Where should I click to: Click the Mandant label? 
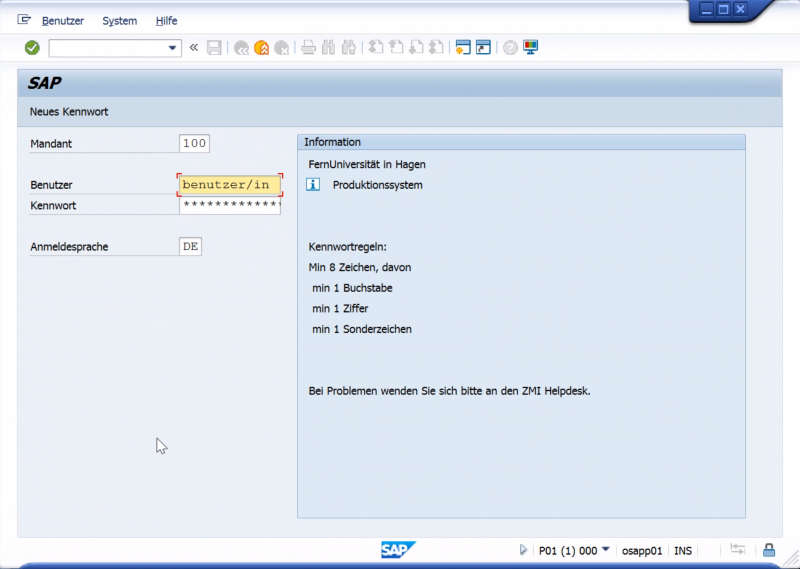51,144
